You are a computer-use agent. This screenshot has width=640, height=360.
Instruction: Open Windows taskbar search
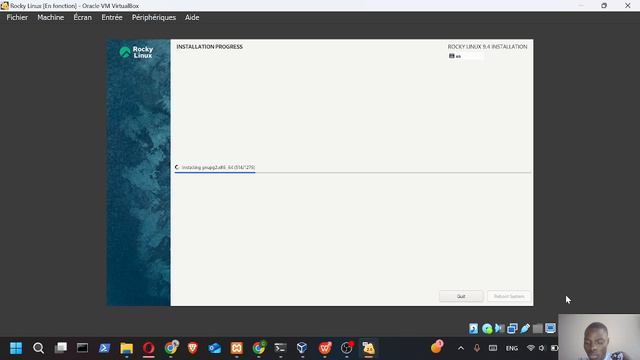pos(38,348)
